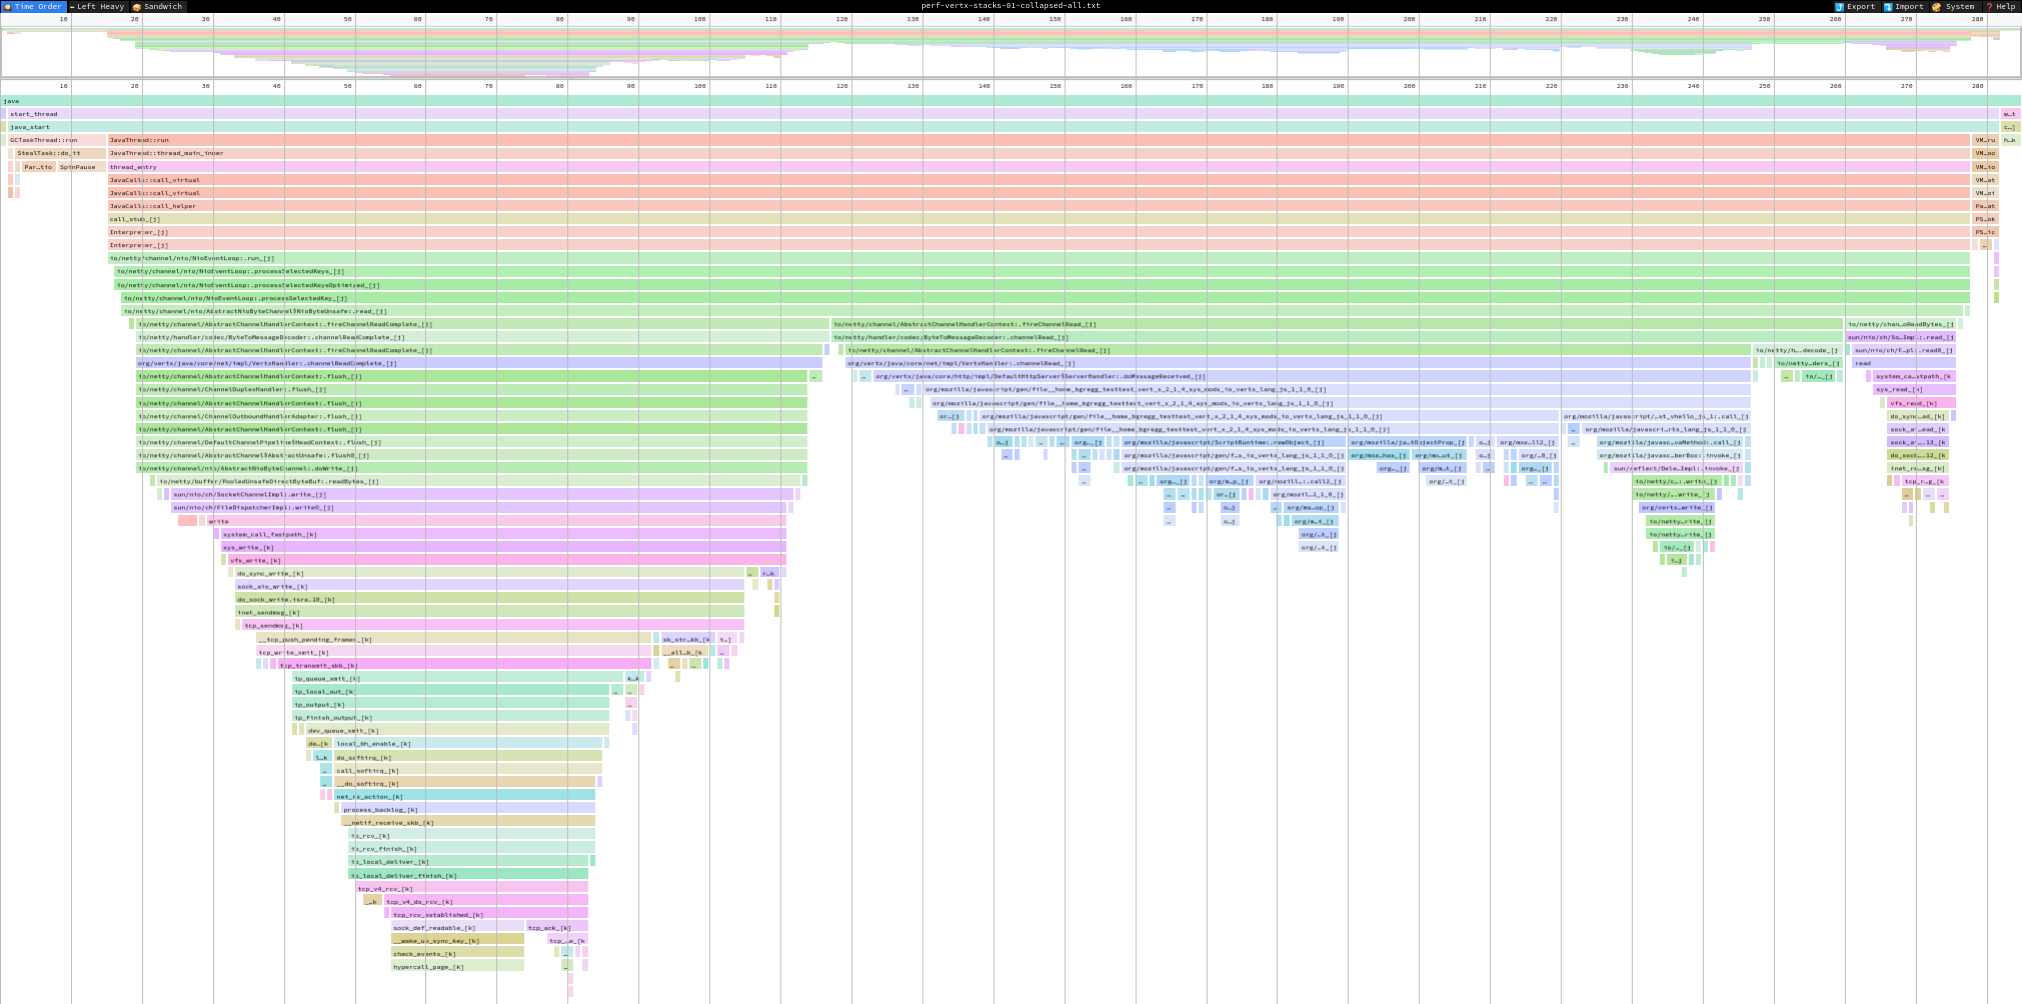This screenshot has height=1004, width=2022.
Task: Select the dev_queue_xmit_[k] frame
Action: click(x=457, y=730)
